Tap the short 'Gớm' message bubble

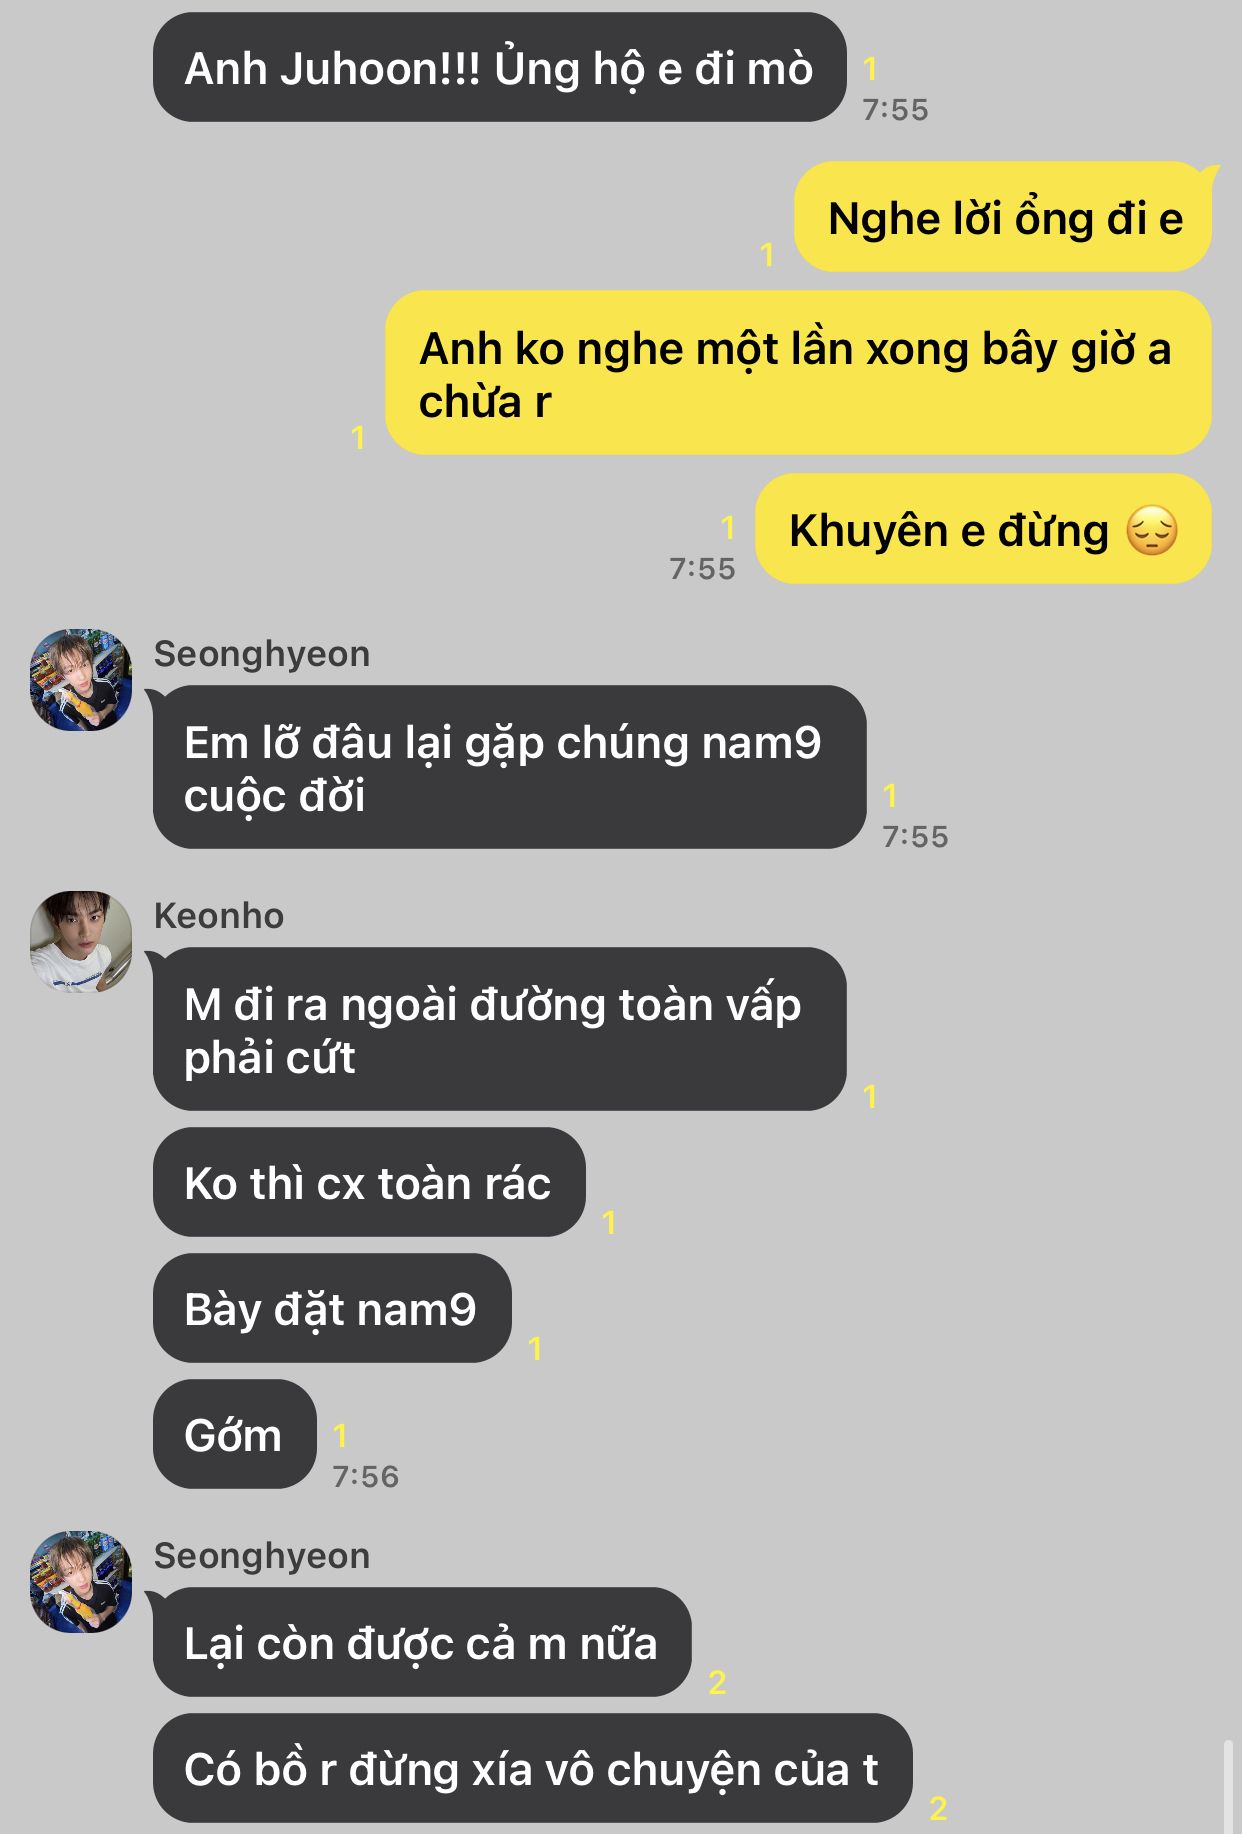235,1434
